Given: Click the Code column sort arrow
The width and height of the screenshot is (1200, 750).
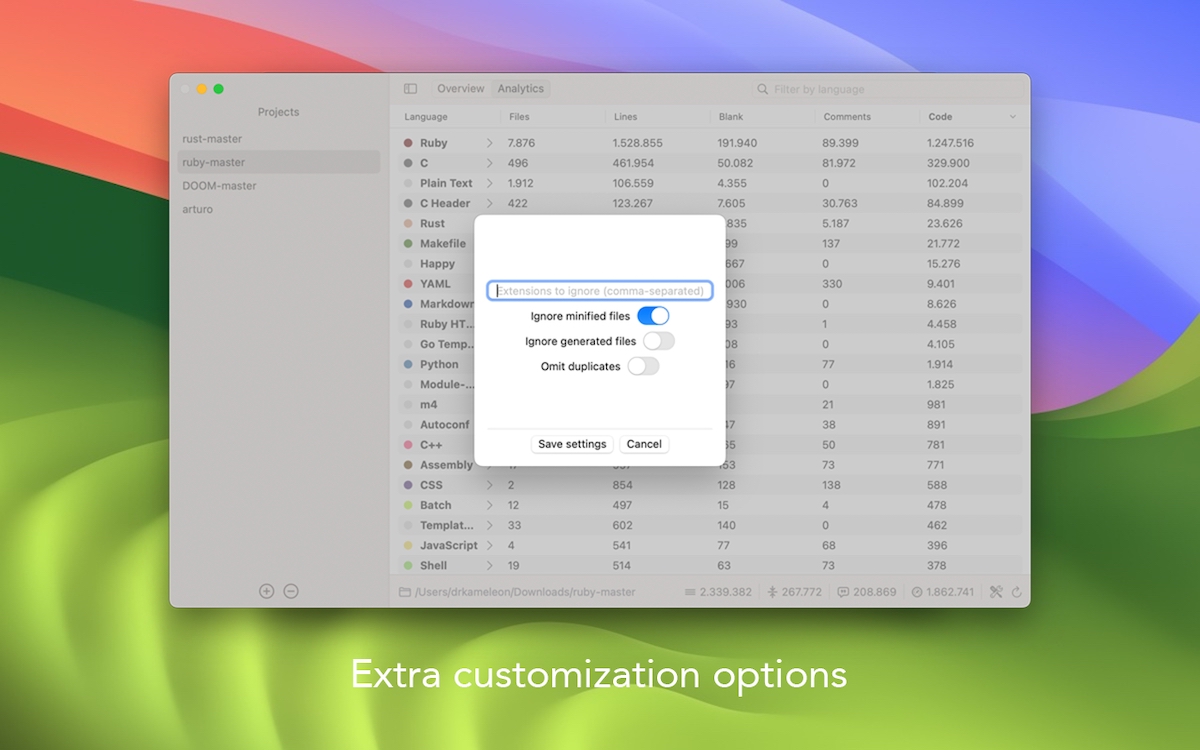Looking at the screenshot, I should 1012,117.
